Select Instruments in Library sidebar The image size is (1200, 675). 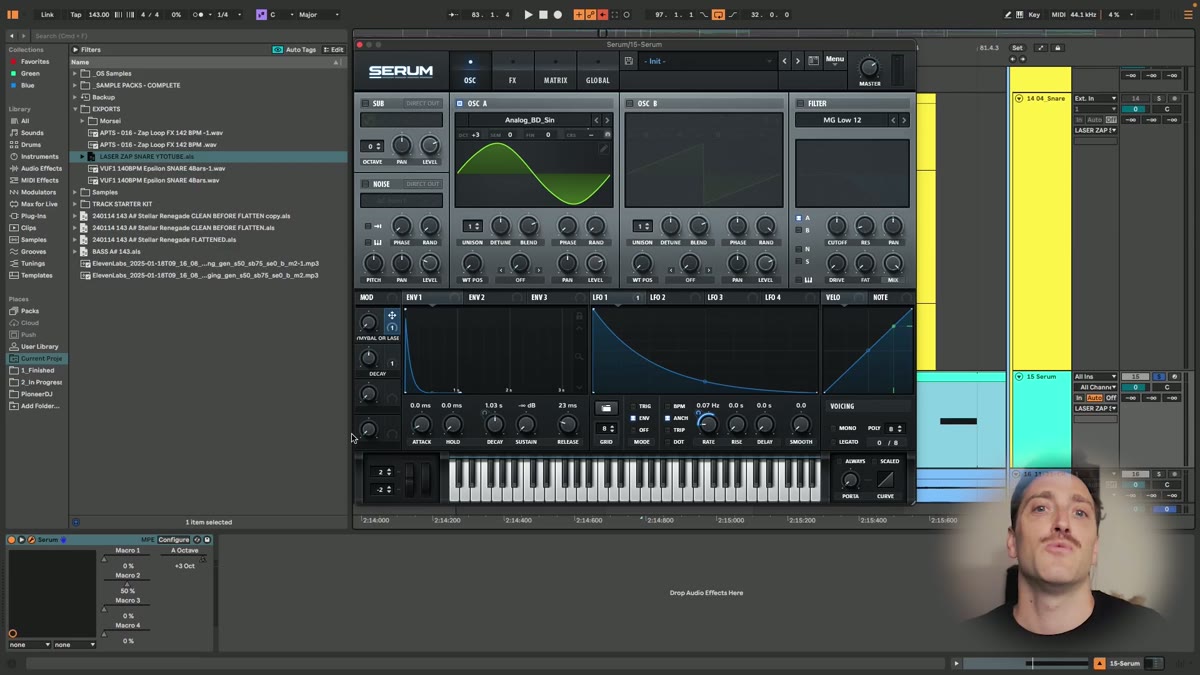tap(40, 156)
